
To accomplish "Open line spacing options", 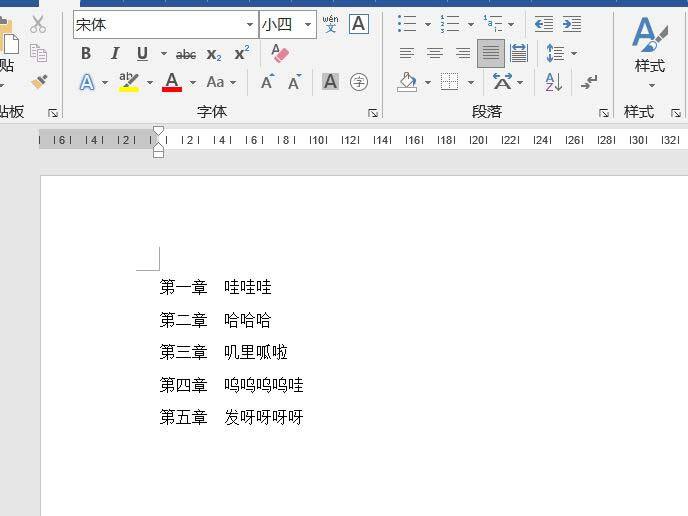I will (x=555, y=53).
